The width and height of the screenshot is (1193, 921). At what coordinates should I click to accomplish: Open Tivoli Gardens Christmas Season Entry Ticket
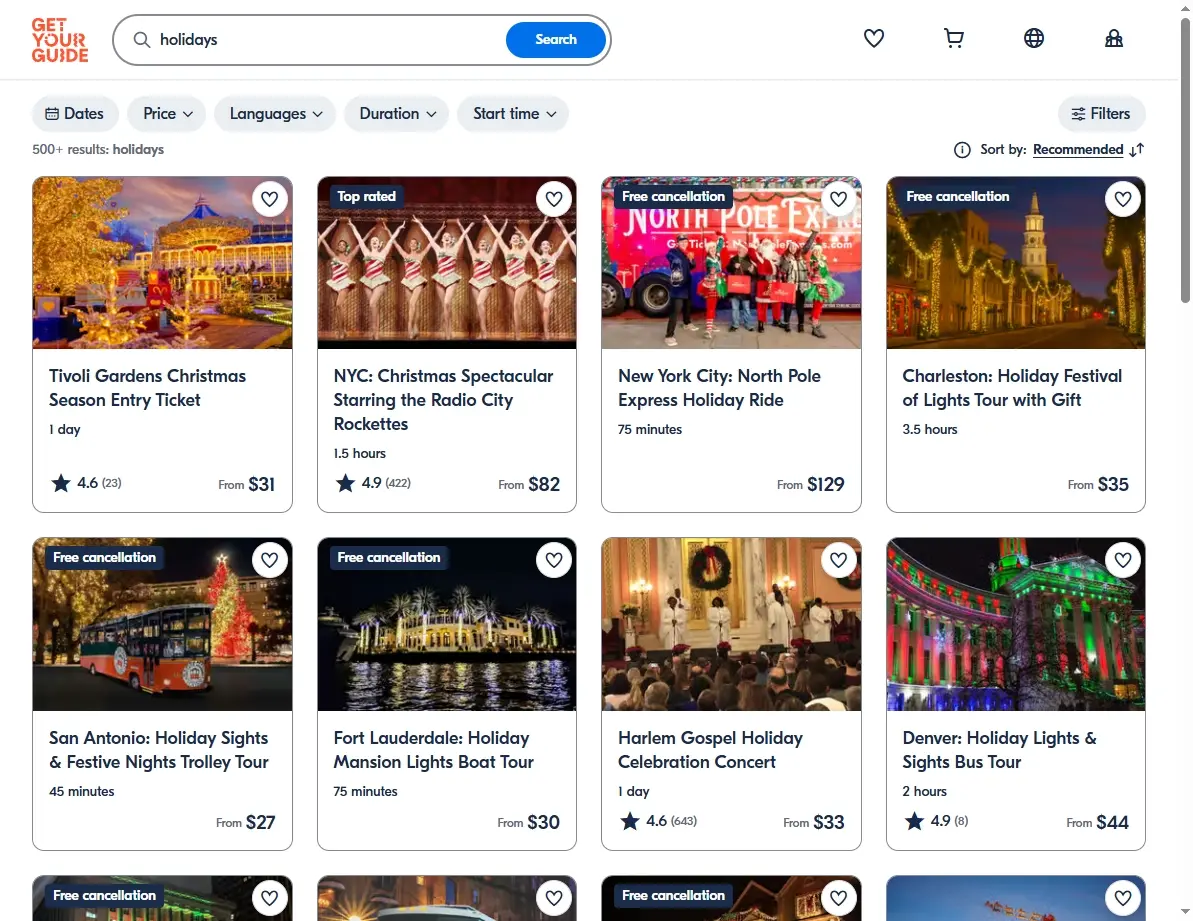pyautogui.click(x=148, y=388)
